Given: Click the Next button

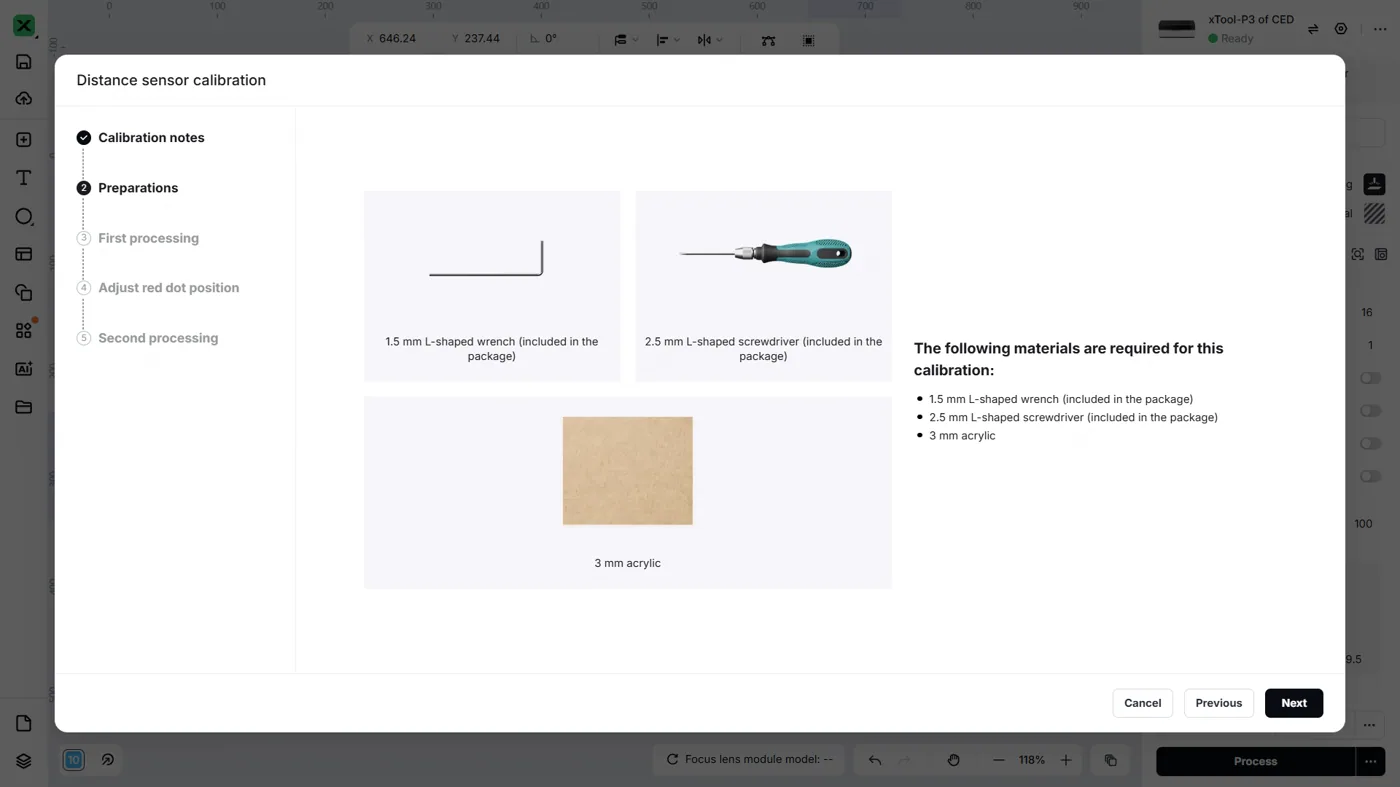Looking at the screenshot, I should click(x=1294, y=703).
